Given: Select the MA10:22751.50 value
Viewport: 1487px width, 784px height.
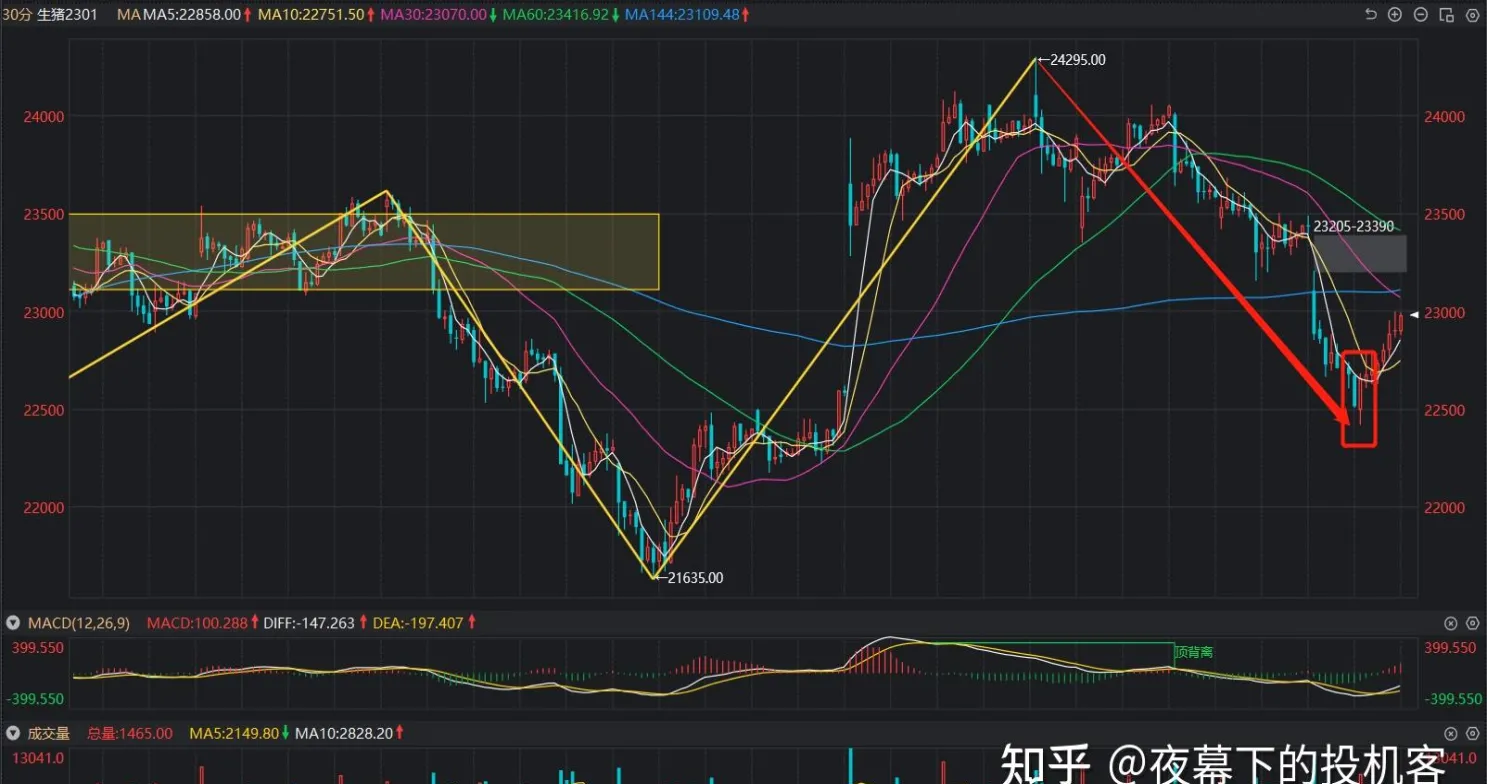Looking at the screenshot, I should (311, 15).
